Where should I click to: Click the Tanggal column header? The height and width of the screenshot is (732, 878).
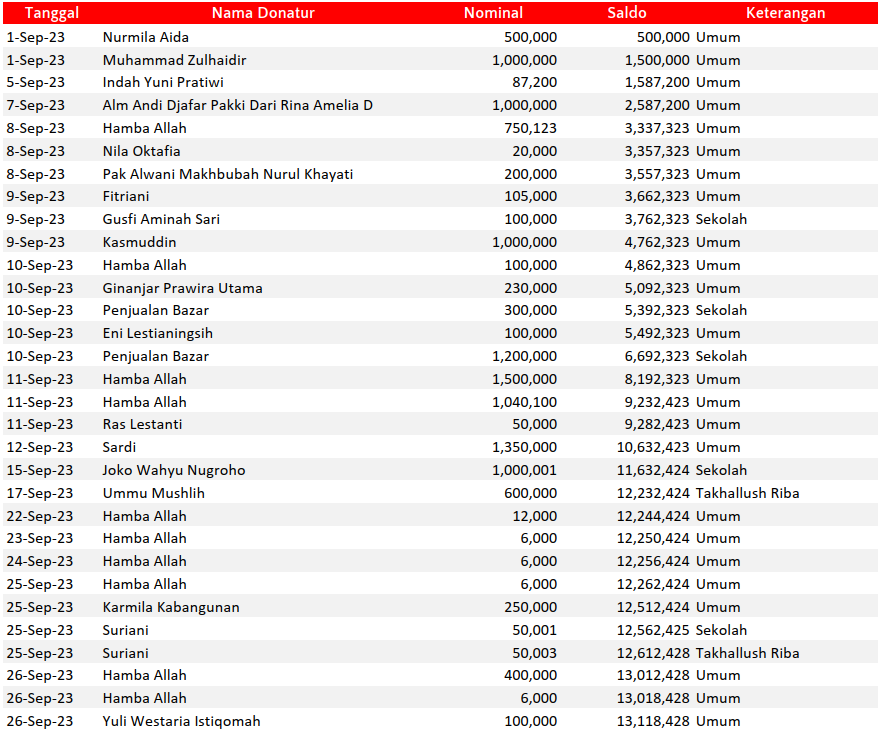click(x=51, y=13)
